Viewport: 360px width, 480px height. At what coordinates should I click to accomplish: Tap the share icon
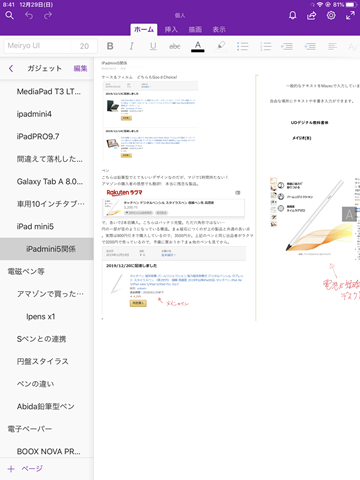click(312, 15)
